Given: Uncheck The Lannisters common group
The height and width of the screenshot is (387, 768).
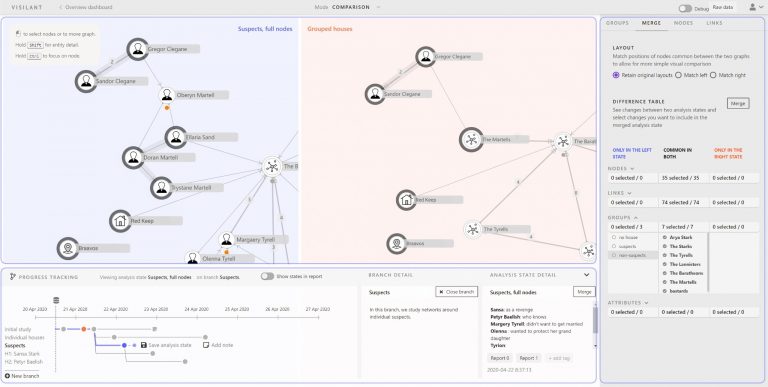Looking at the screenshot, I should 665,265.
